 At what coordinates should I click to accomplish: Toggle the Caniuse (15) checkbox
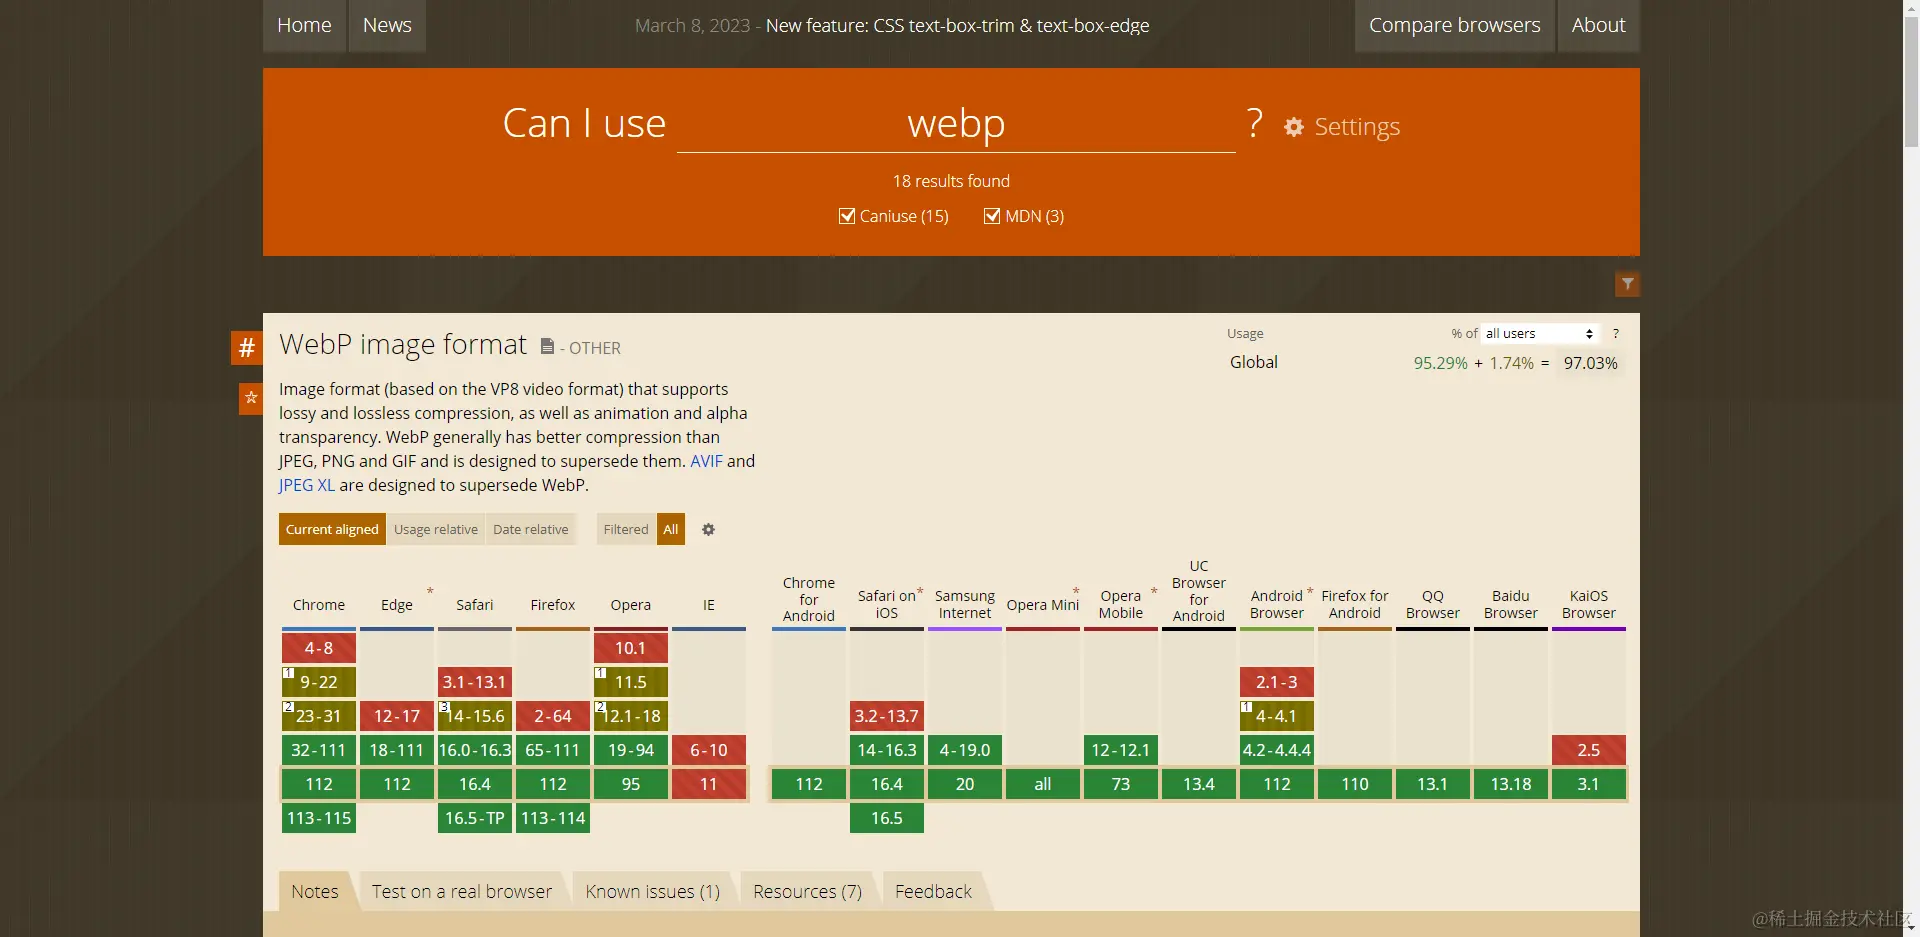[x=847, y=216]
